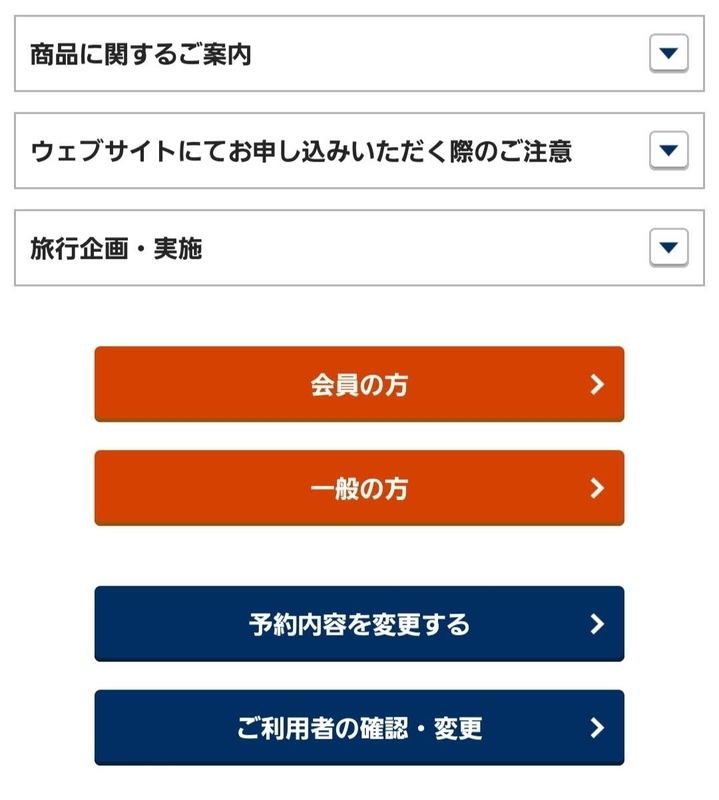The image size is (719, 800).
Task: Select the 会員の方 orange button
Action: [359, 384]
